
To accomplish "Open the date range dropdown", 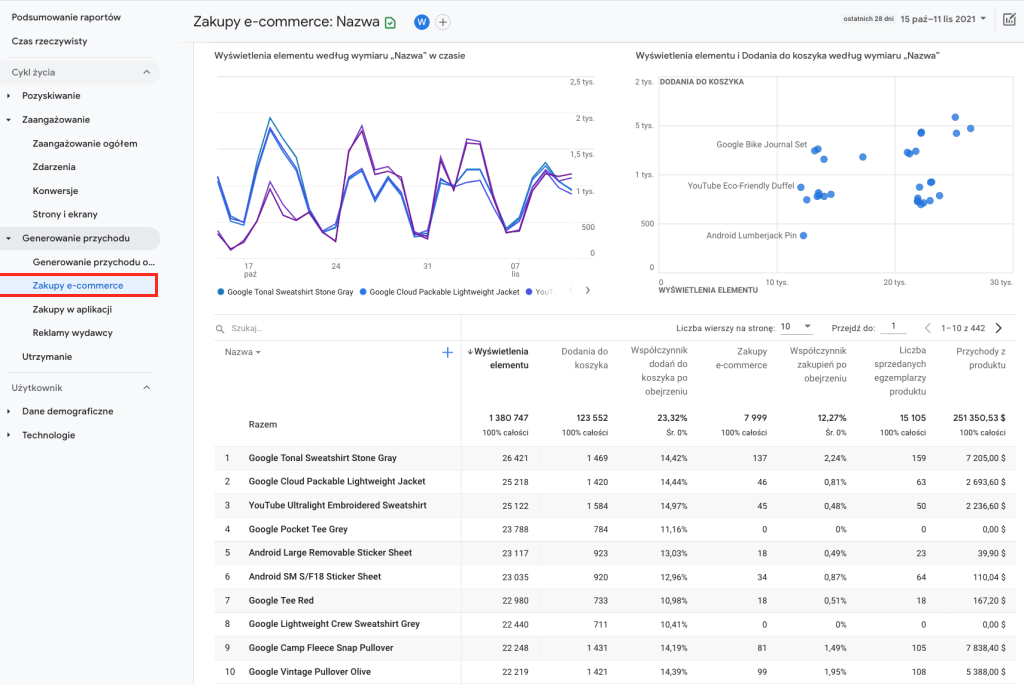I will (943, 19).
